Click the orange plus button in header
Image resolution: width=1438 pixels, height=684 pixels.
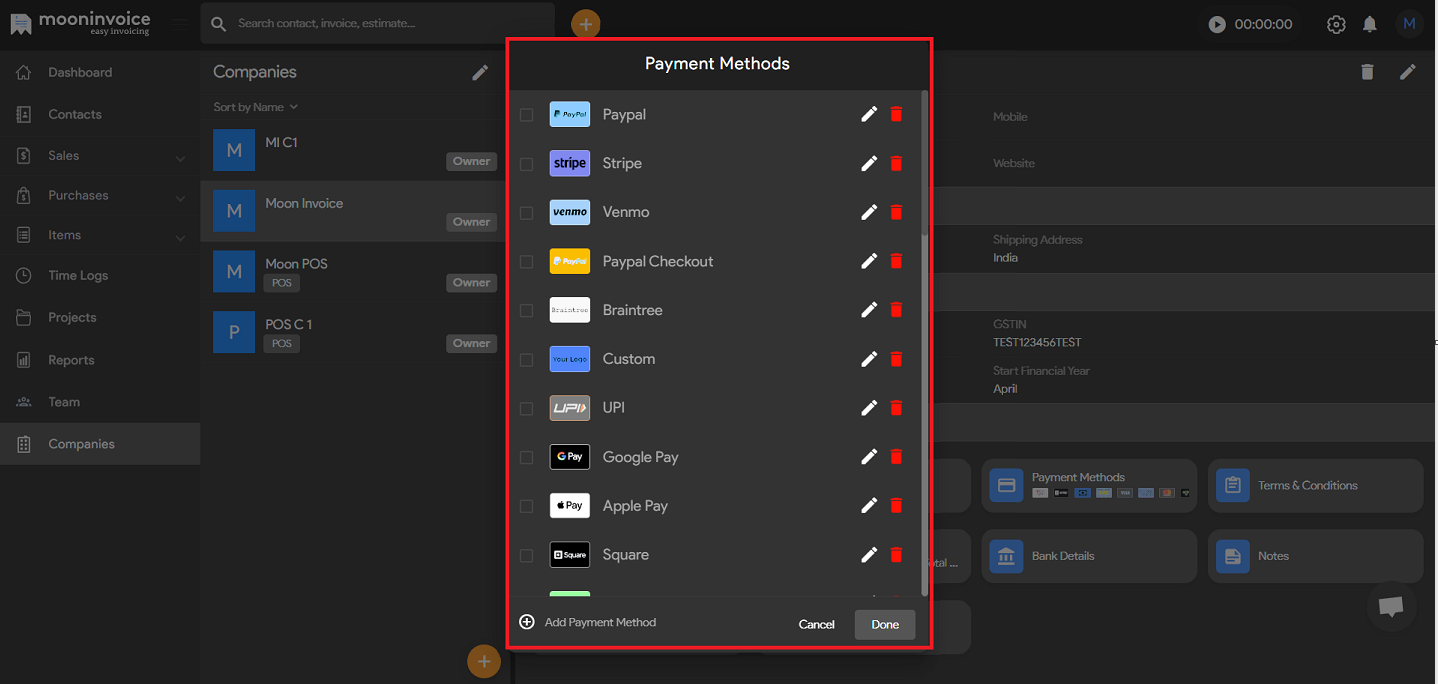586,24
